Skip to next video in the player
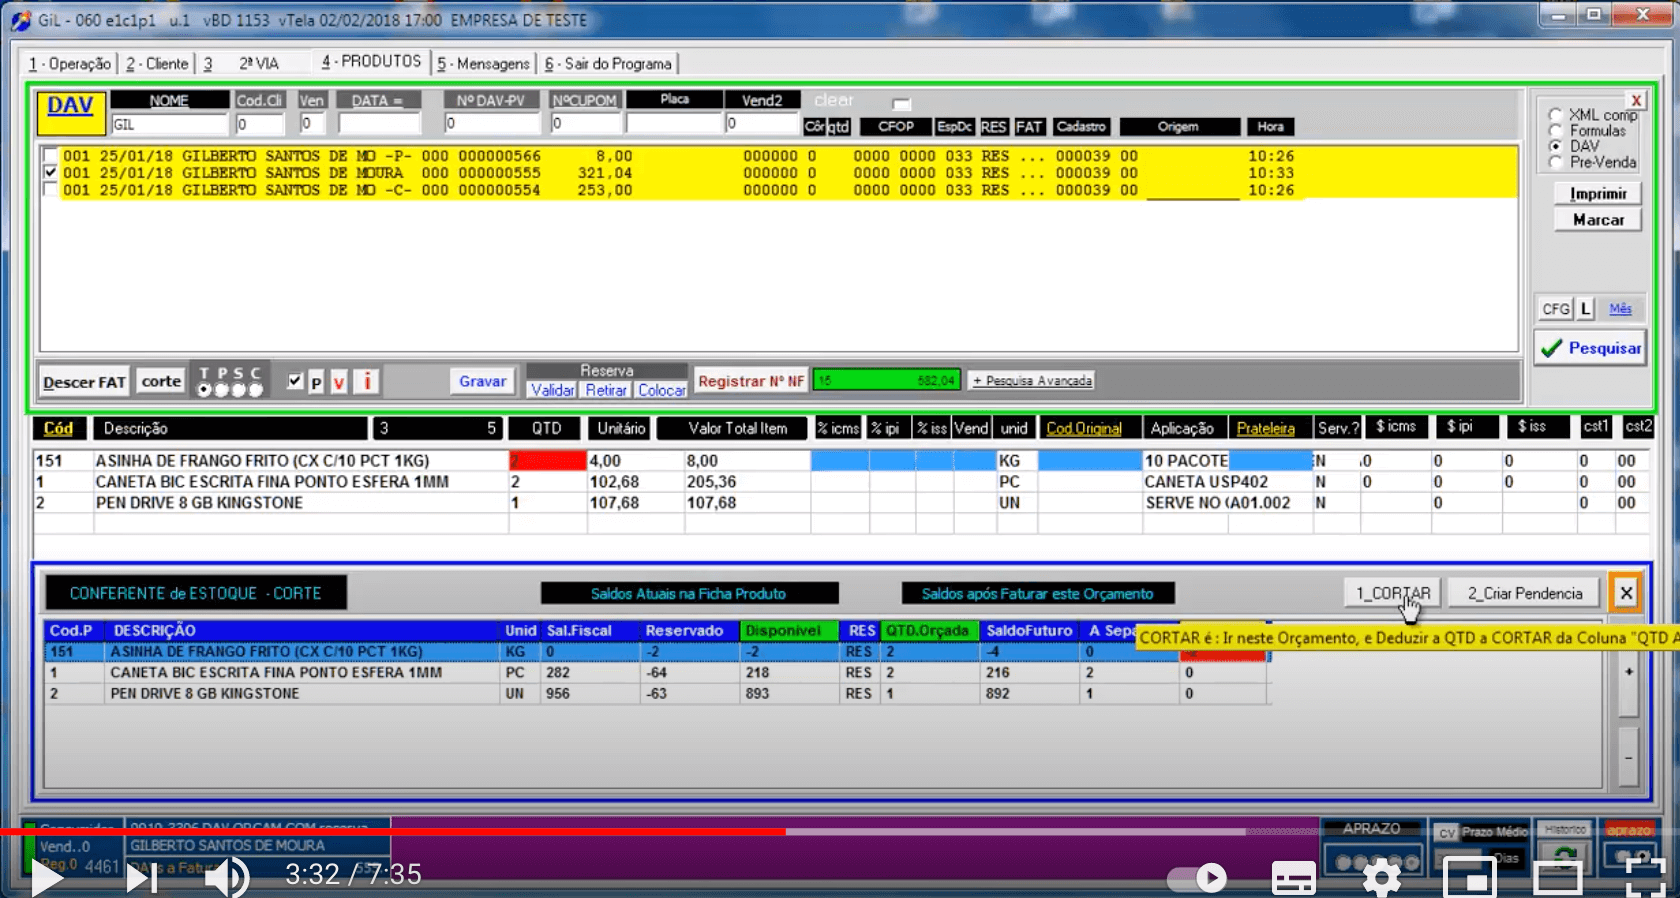Viewport: 1680px width, 898px height. 141,877
